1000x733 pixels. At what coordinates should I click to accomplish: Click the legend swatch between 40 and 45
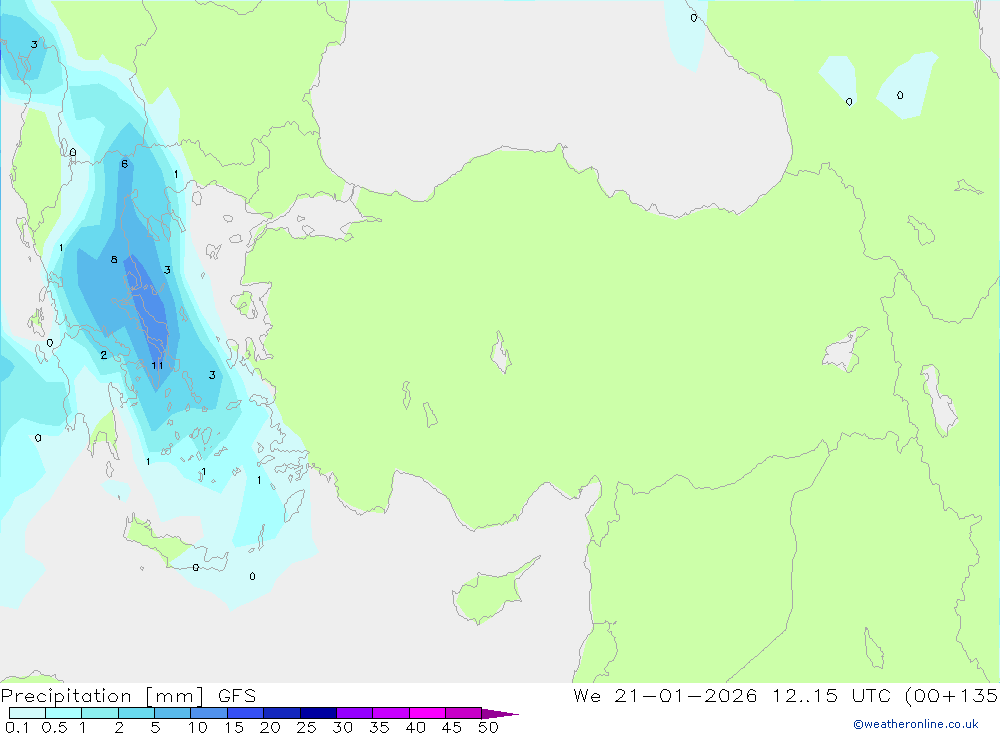[427, 713]
